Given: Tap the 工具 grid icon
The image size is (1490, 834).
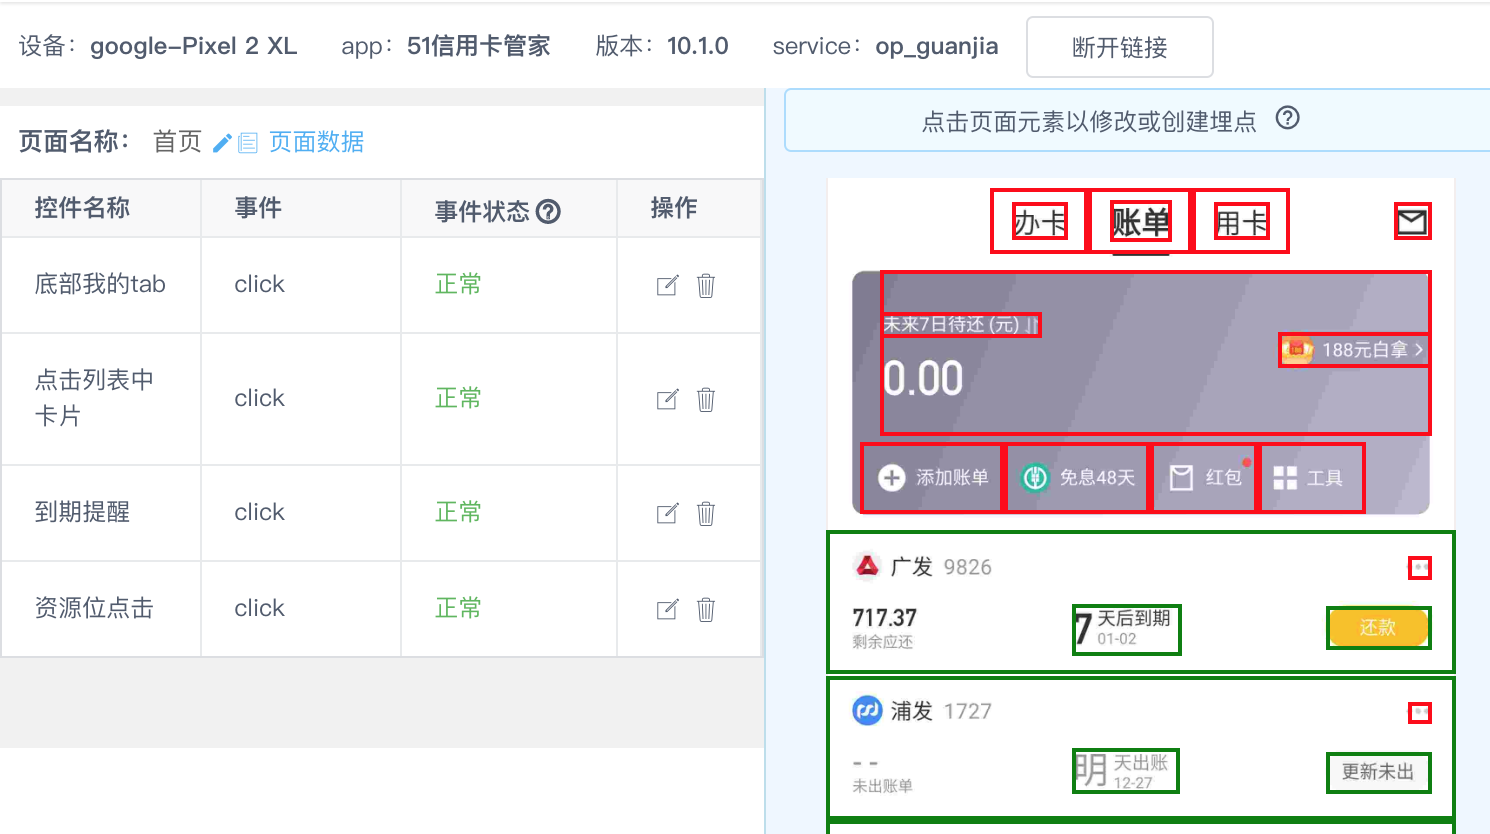Looking at the screenshot, I should (x=1285, y=478).
